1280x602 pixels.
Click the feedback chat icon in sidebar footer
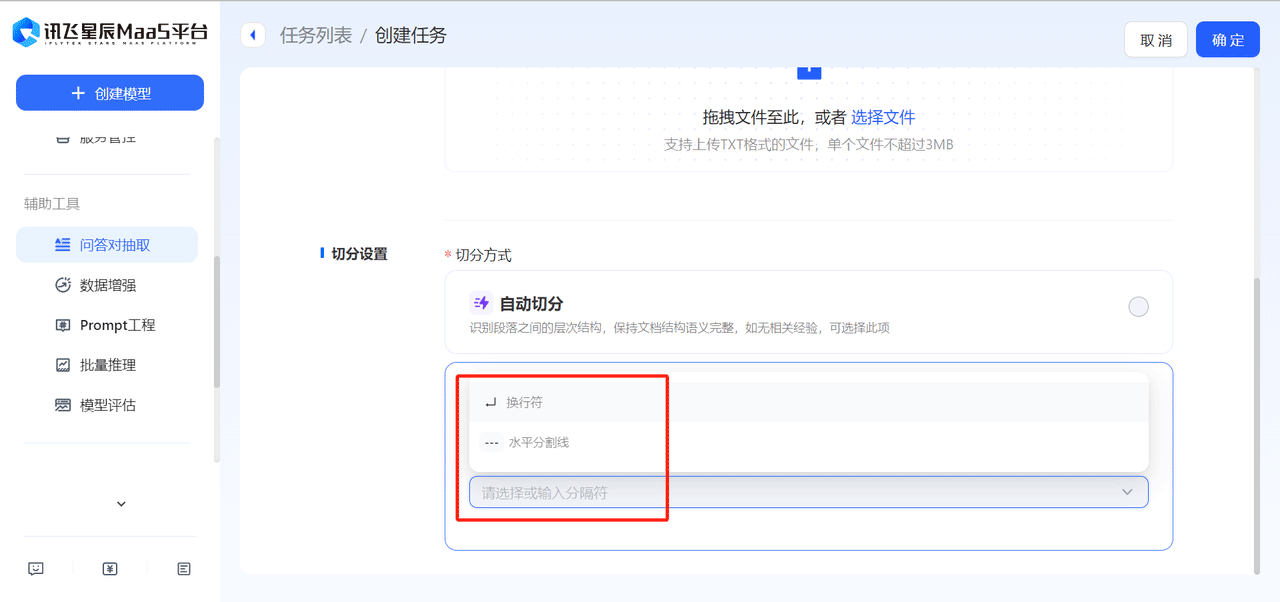click(36, 569)
